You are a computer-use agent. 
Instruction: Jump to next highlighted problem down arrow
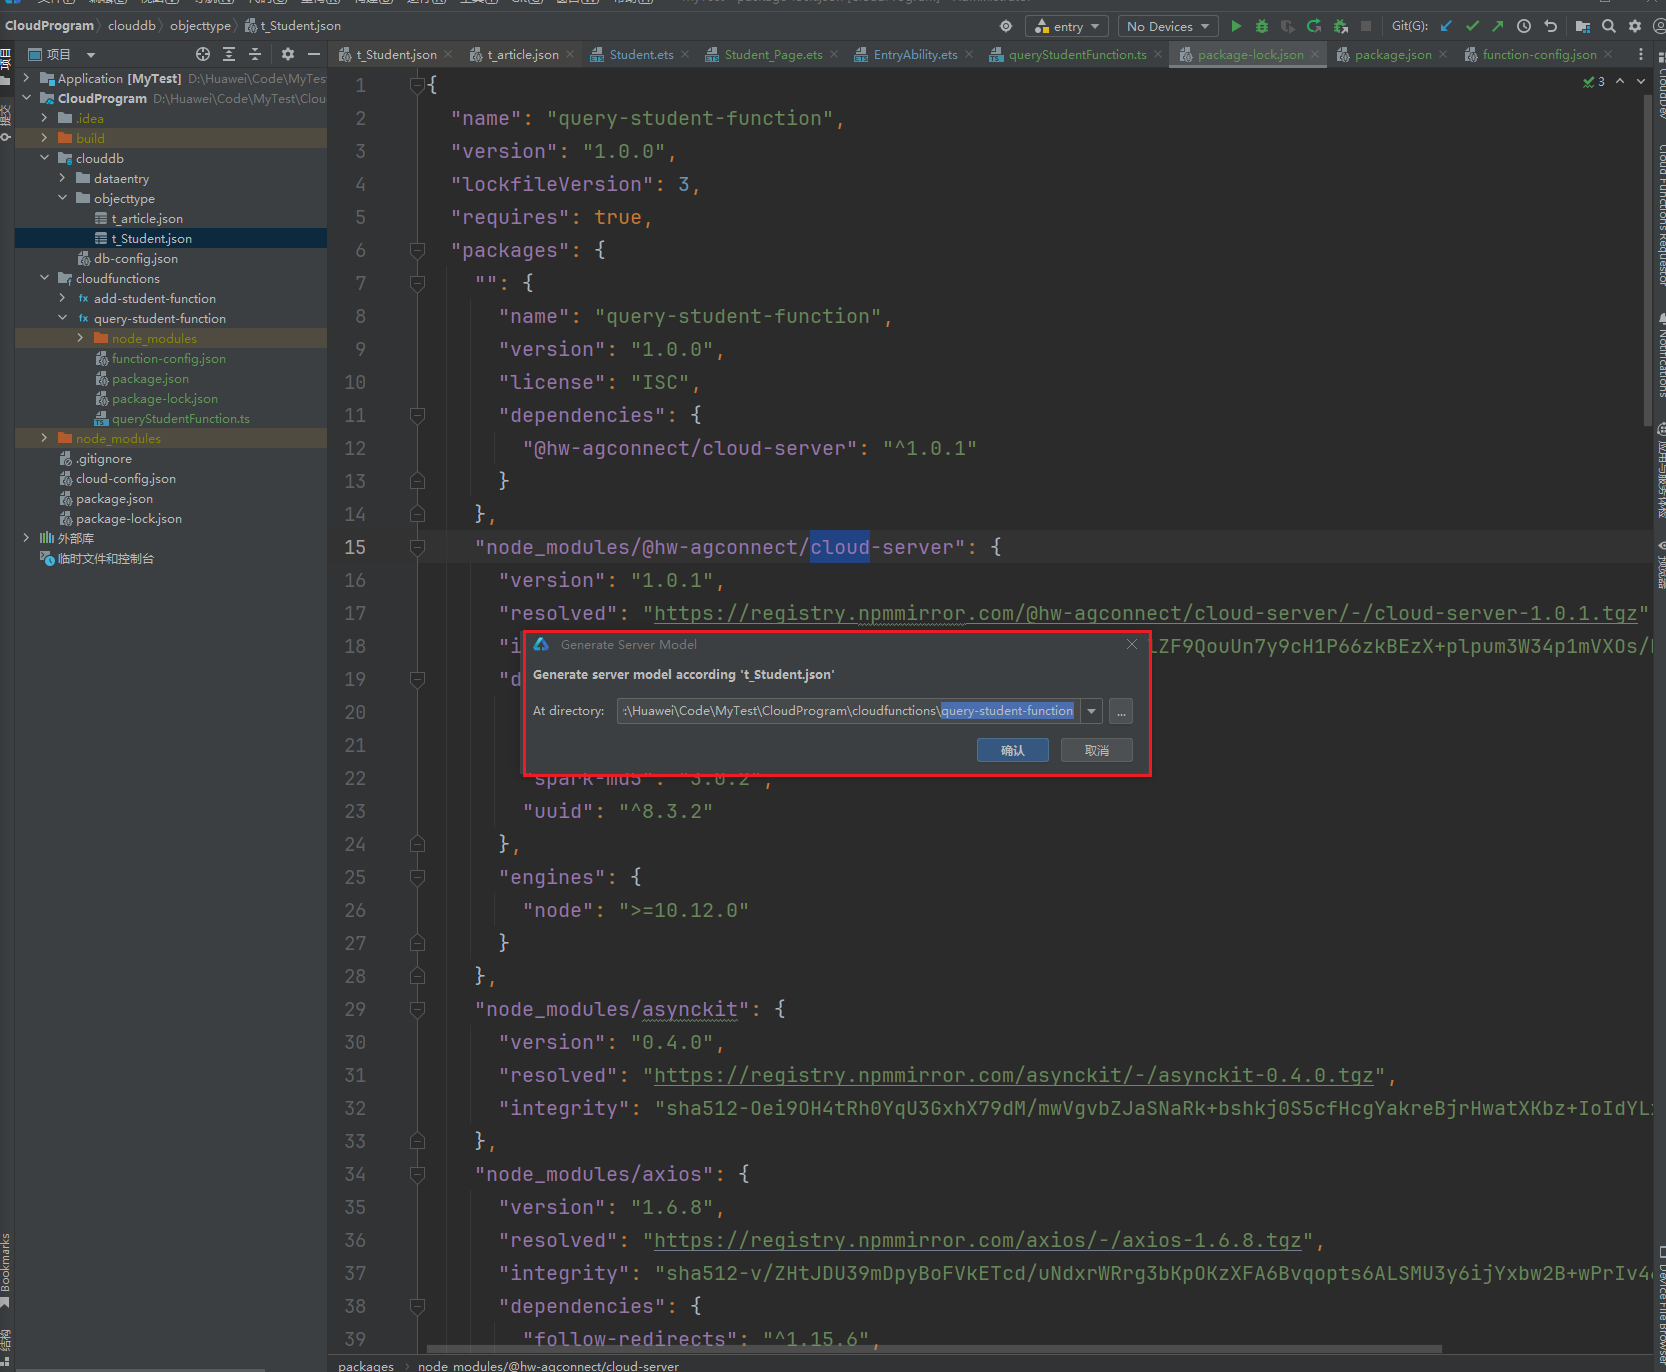(x=1641, y=81)
